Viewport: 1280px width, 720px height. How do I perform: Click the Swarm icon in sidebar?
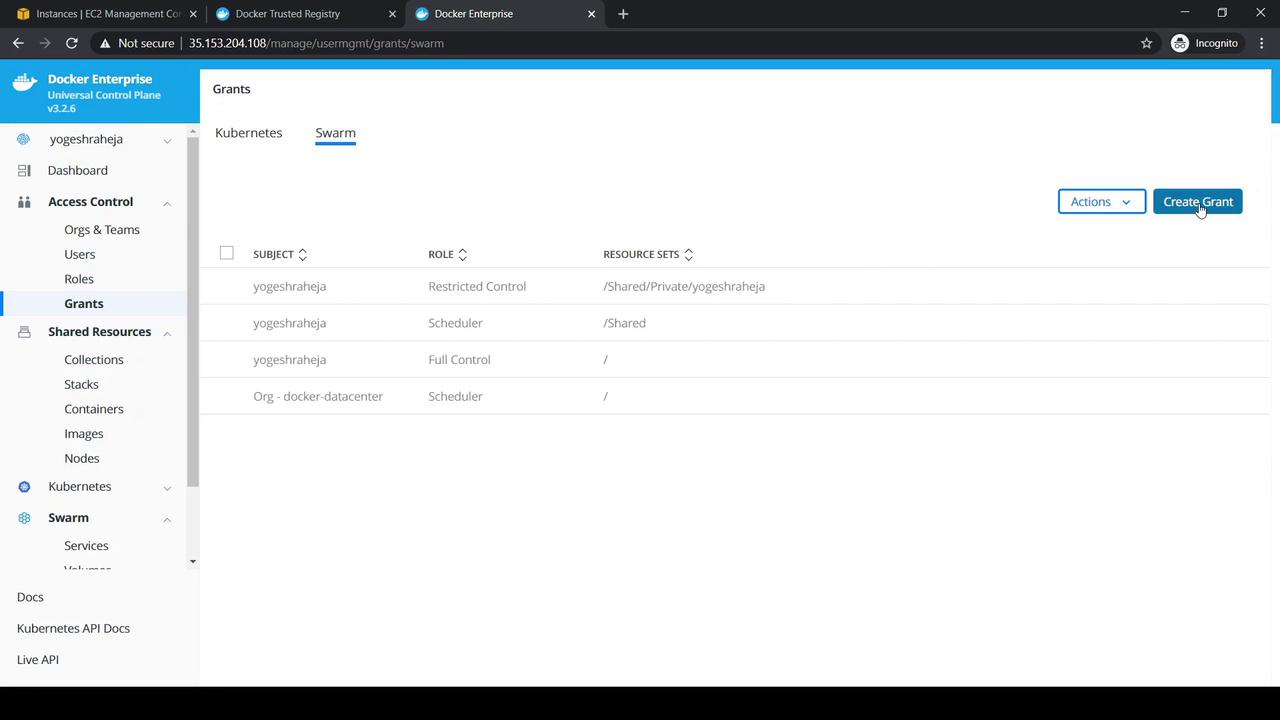tap(24, 518)
